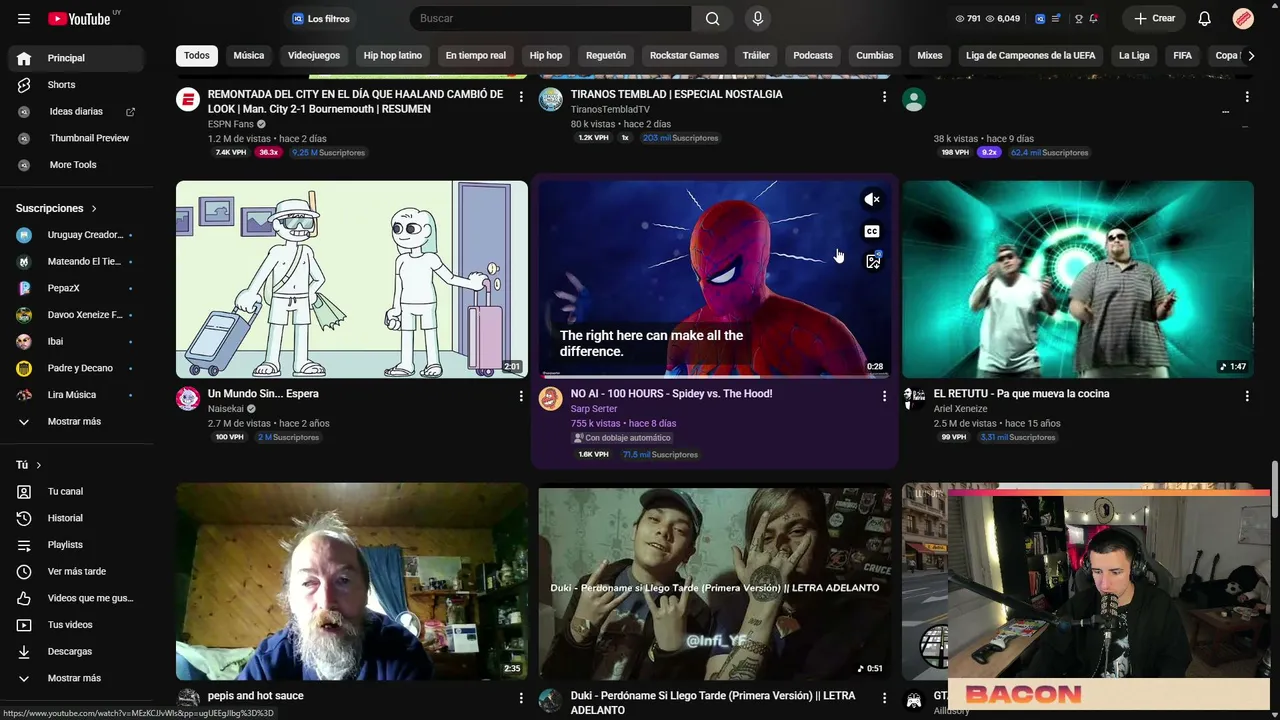This screenshot has width=1280, height=720.
Task: Select the Liga de Campeones de la UEFA chip
Action: (1031, 56)
